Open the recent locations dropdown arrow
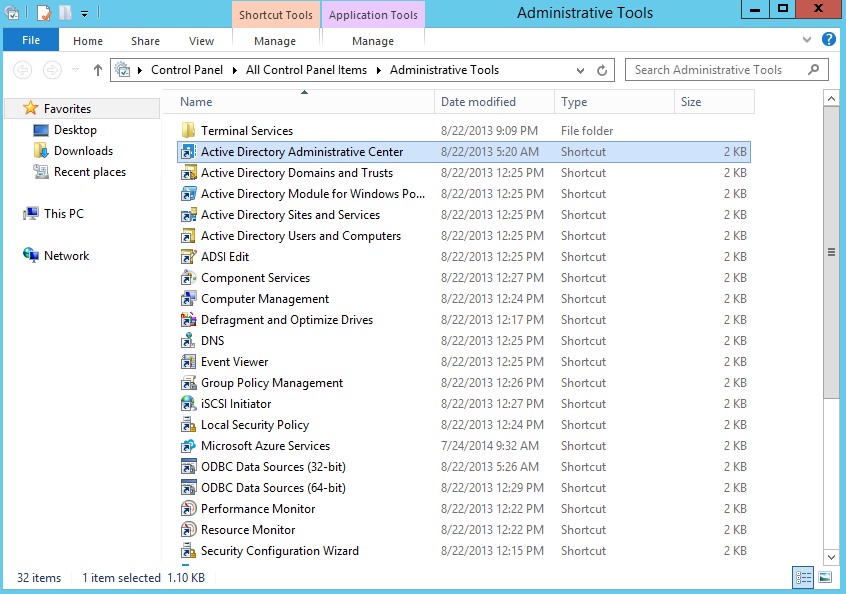846x594 pixels. pos(76,70)
